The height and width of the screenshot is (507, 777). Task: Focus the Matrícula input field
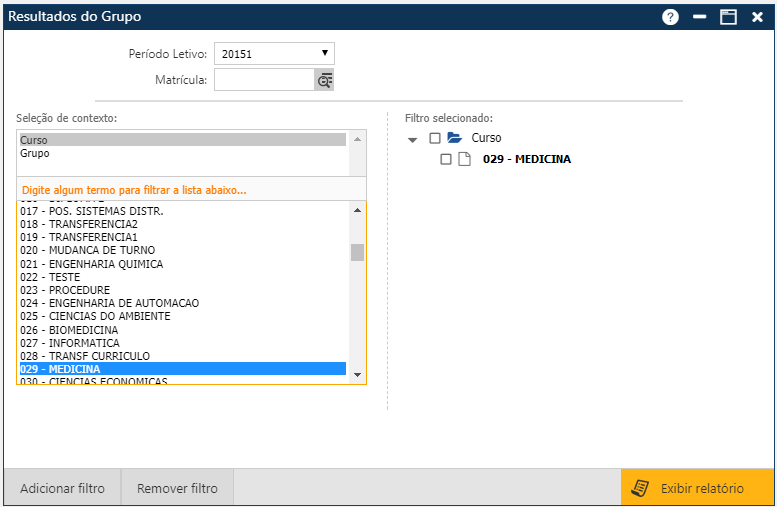[x=264, y=80]
